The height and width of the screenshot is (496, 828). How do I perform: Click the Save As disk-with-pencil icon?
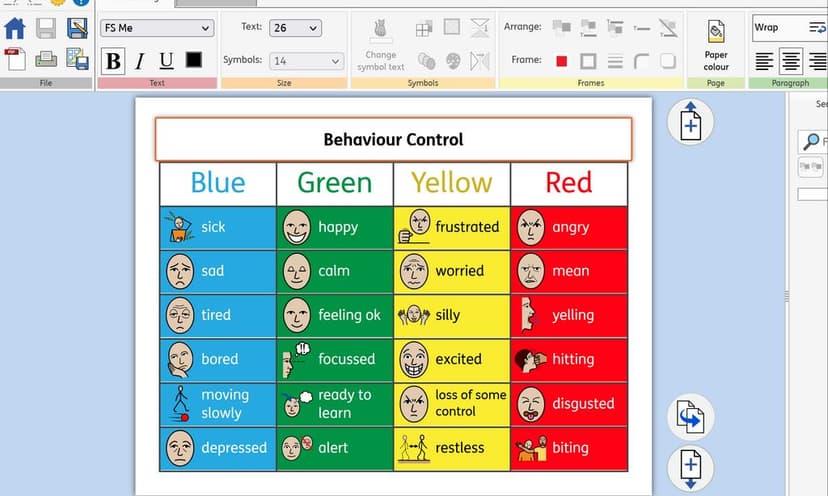[77, 28]
